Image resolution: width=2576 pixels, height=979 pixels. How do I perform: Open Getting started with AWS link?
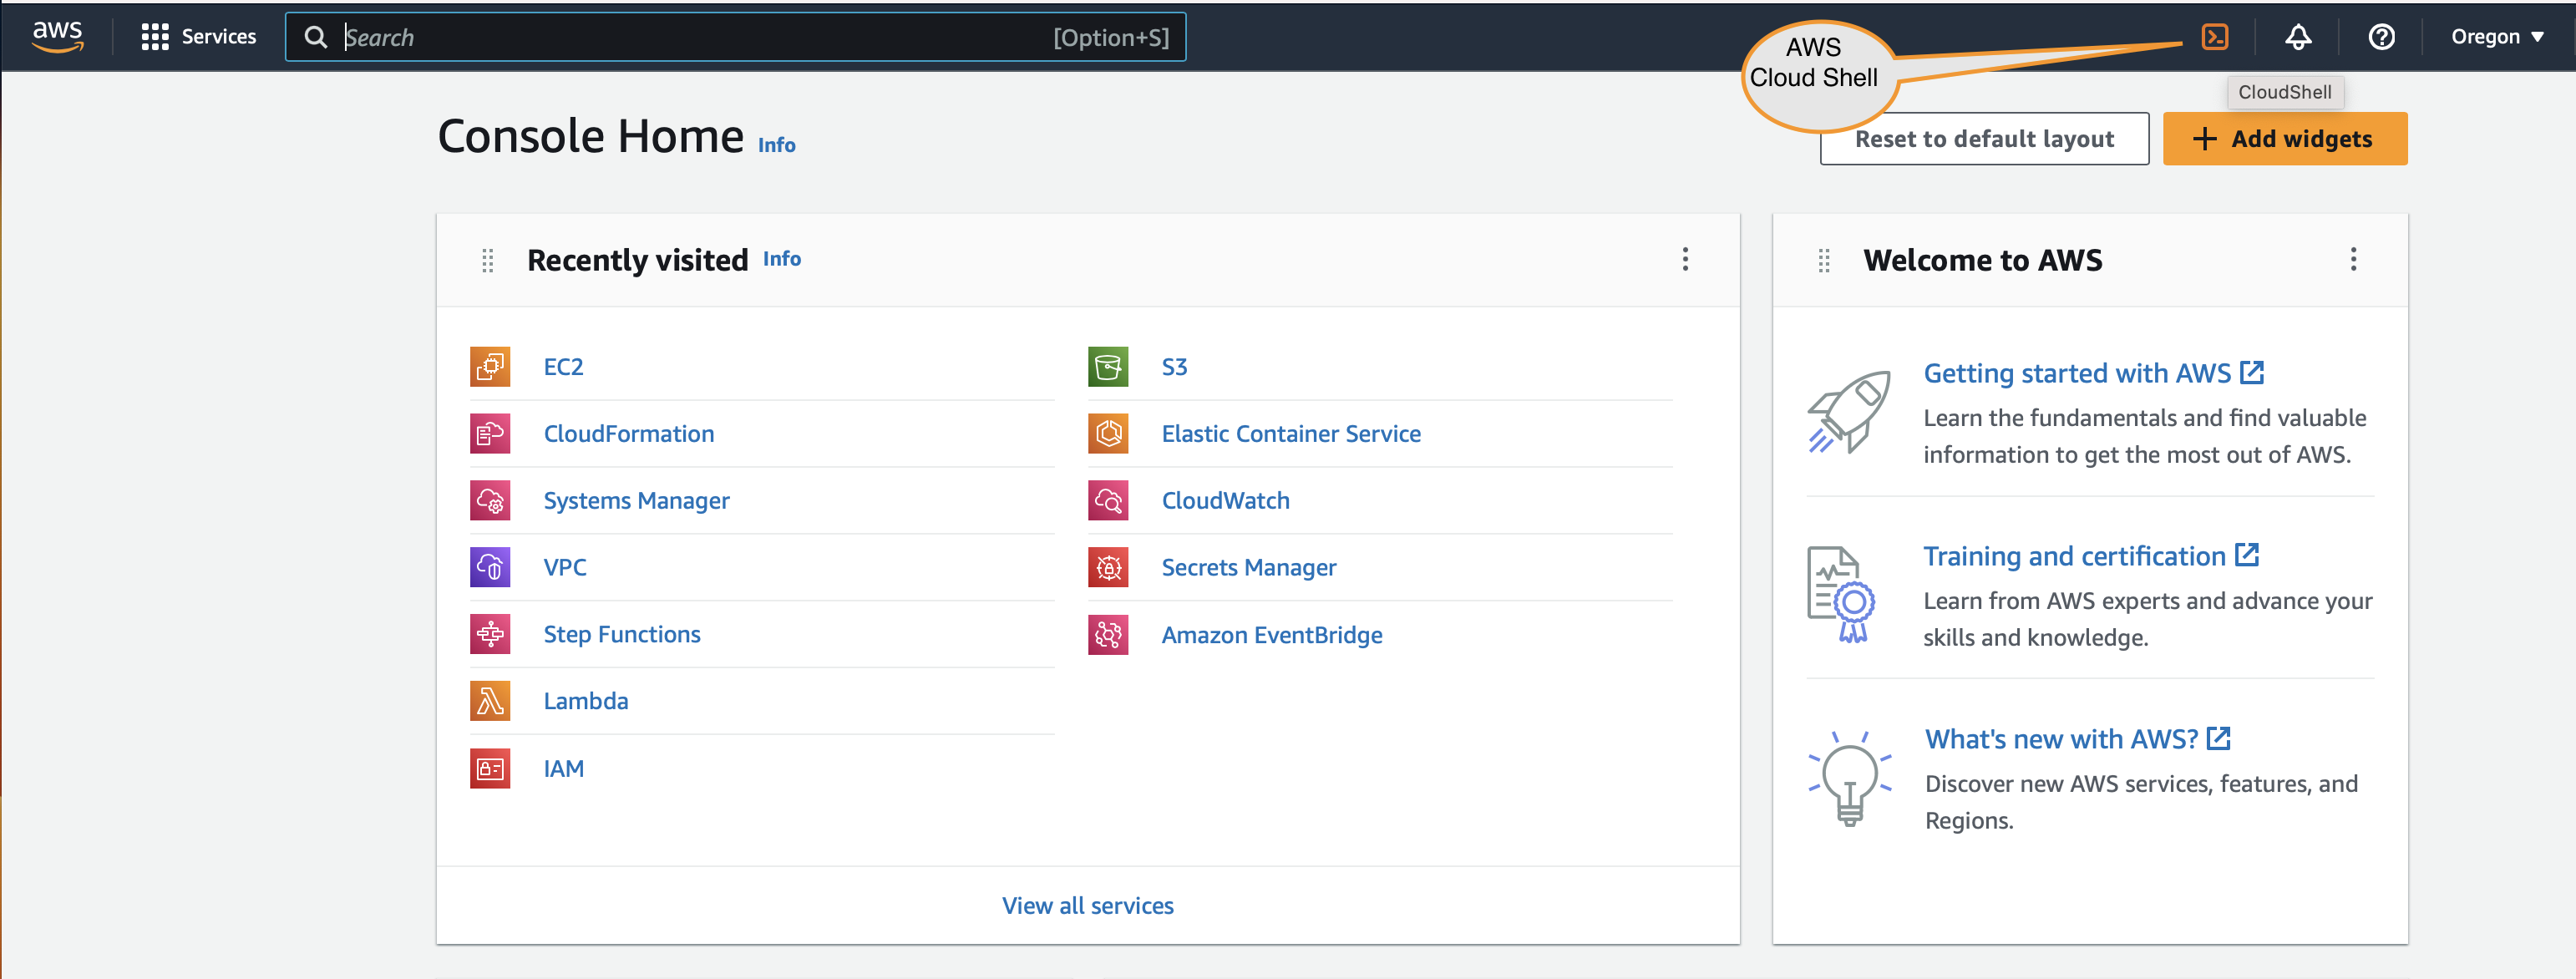pyautogui.click(x=2077, y=373)
